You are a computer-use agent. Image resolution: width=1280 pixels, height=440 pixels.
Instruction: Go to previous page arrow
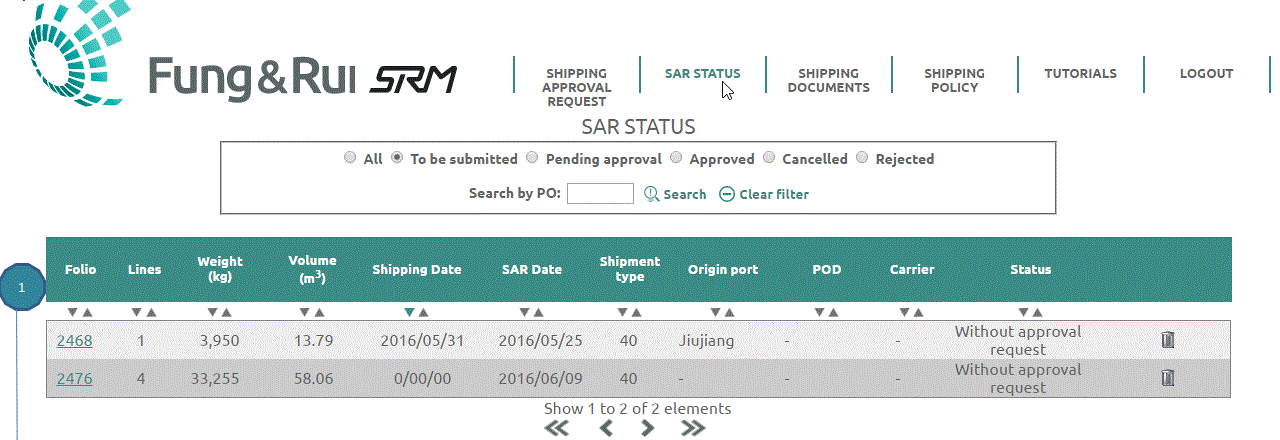tap(606, 428)
